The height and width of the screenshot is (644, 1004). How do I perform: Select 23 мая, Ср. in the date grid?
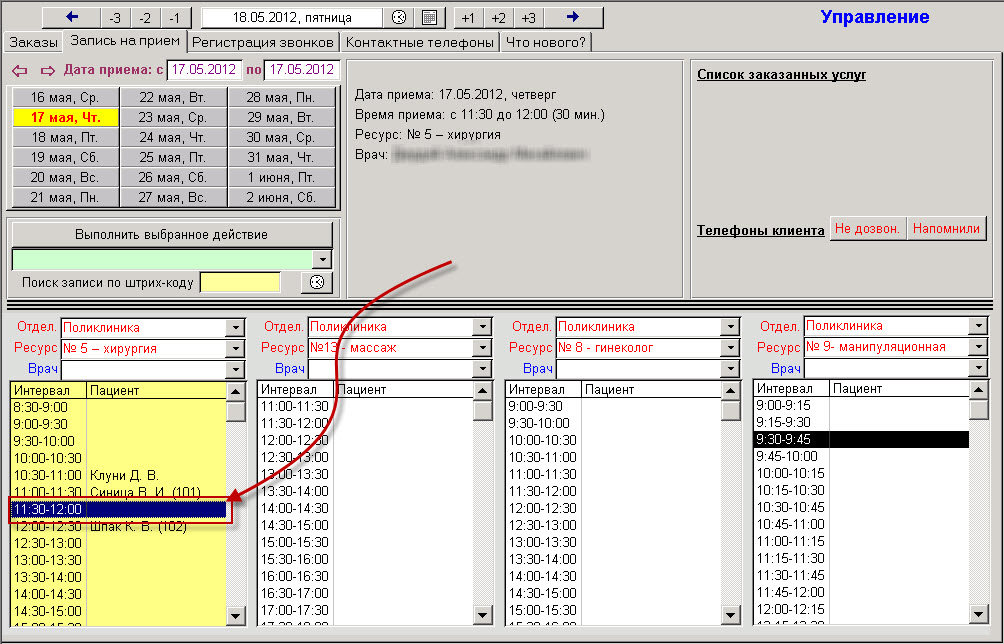pyautogui.click(x=173, y=118)
